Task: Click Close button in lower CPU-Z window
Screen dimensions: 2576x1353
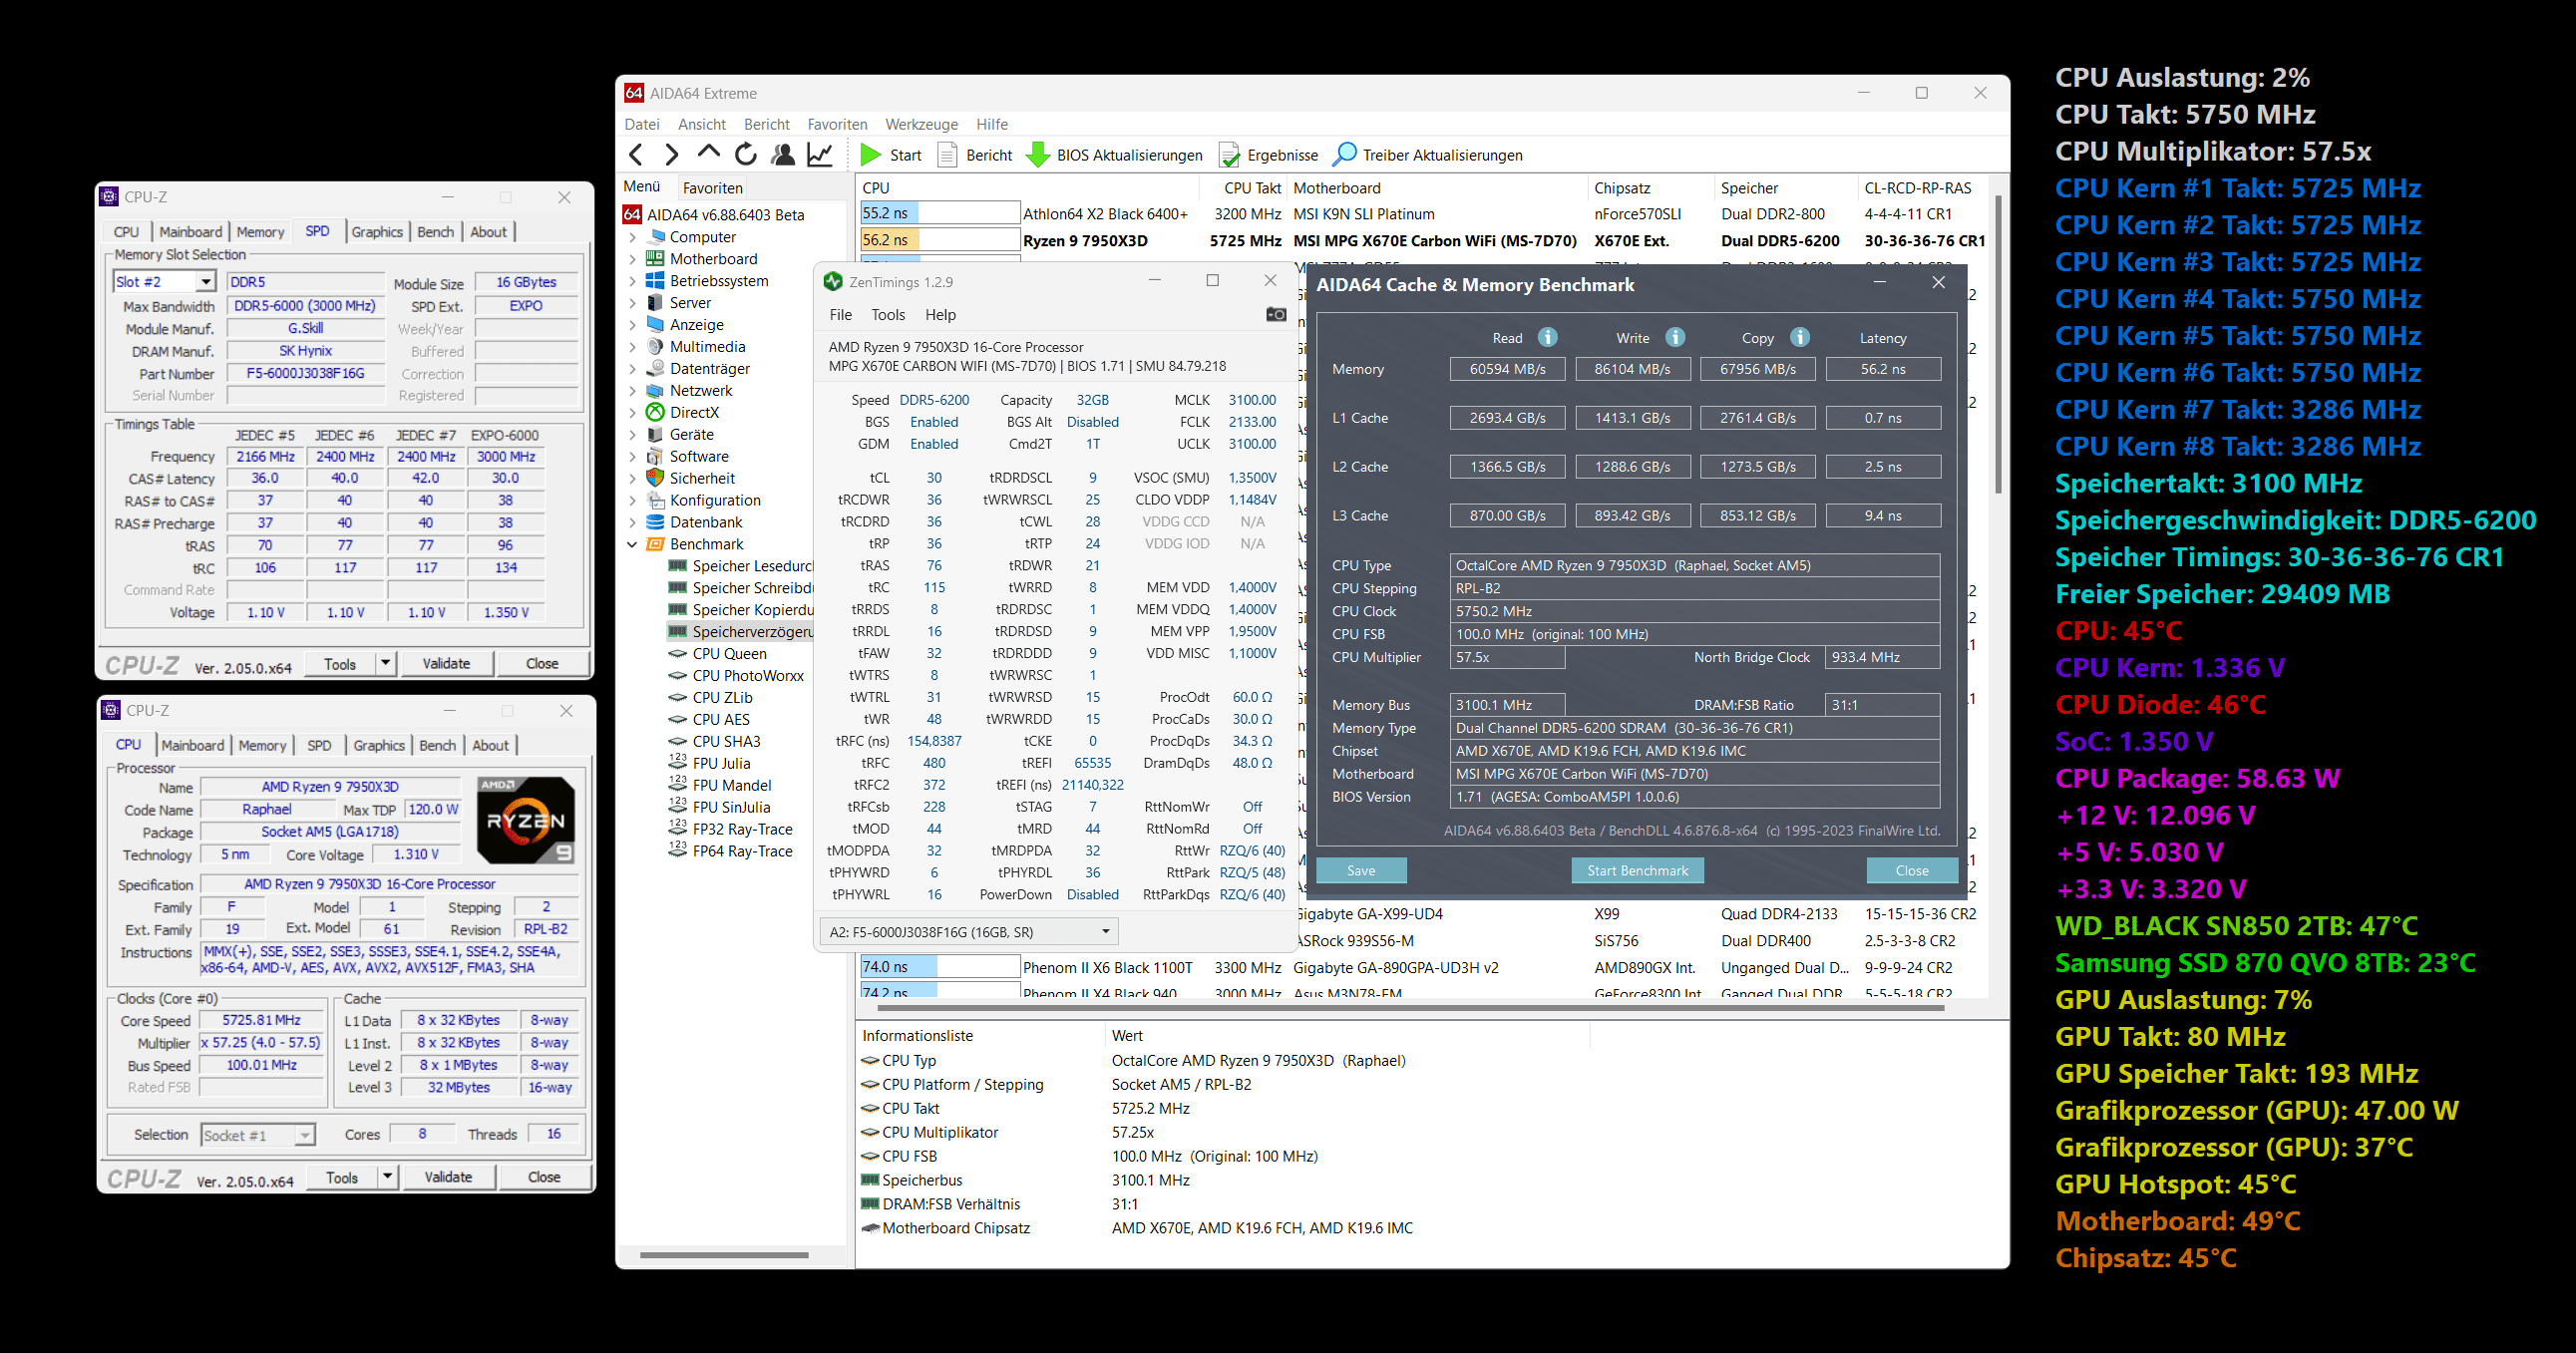Action: pyautogui.click(x=544, y=1177)
